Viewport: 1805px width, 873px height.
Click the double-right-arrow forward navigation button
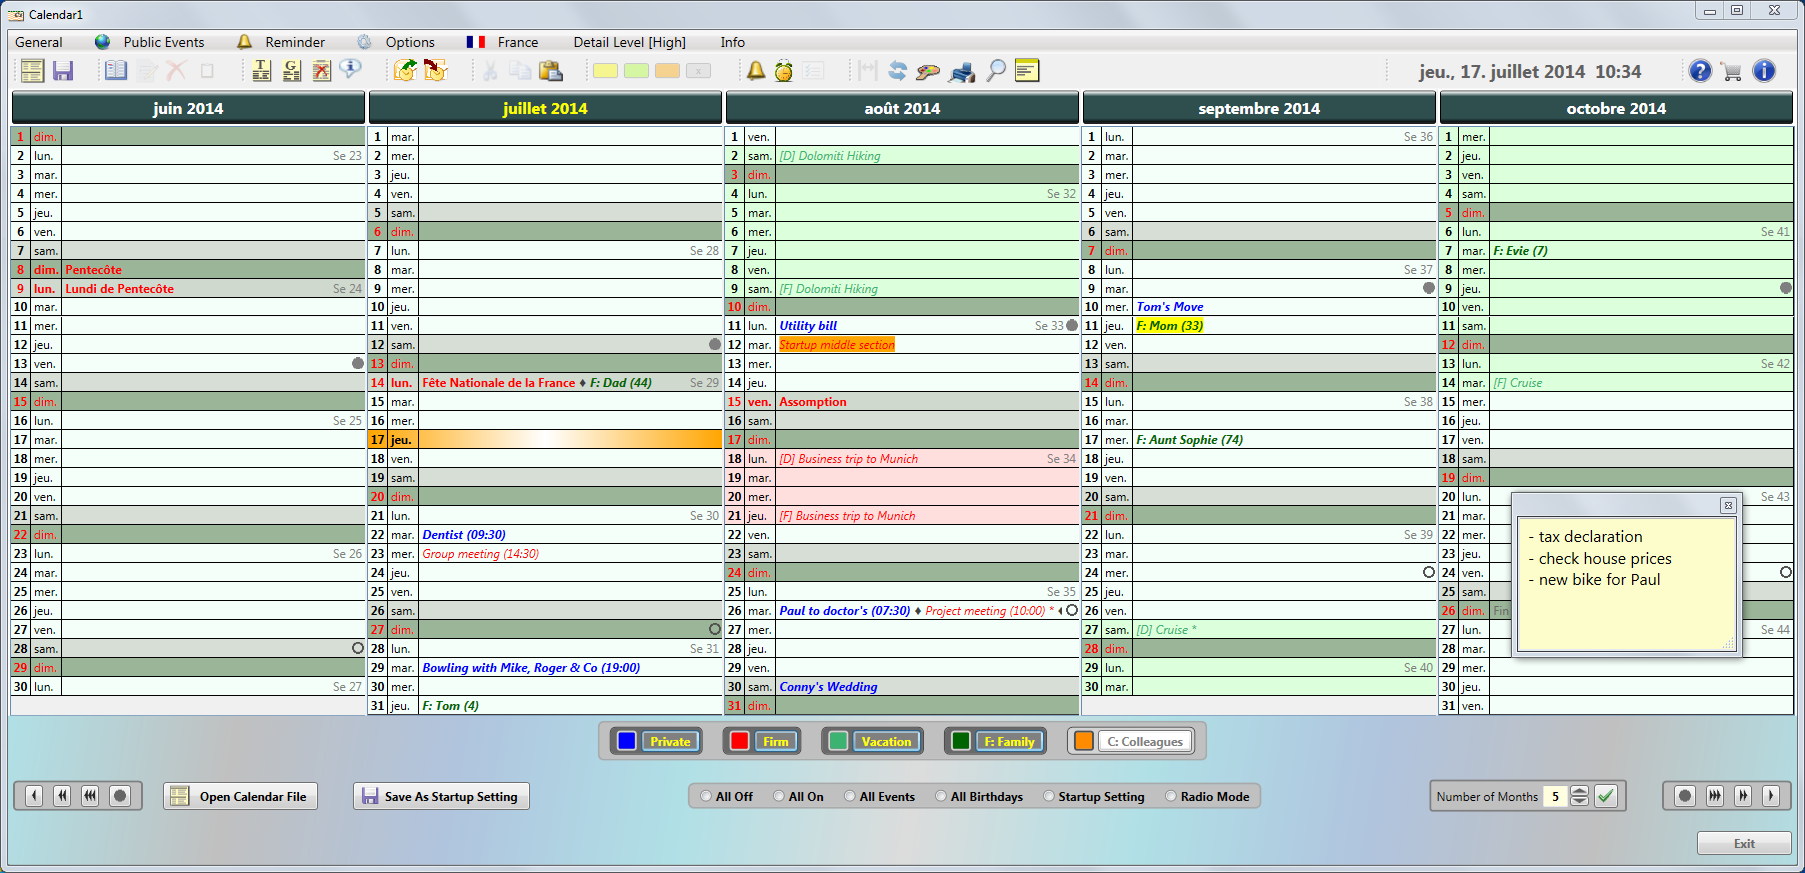pyautogui.click(x=1743, y=796)
